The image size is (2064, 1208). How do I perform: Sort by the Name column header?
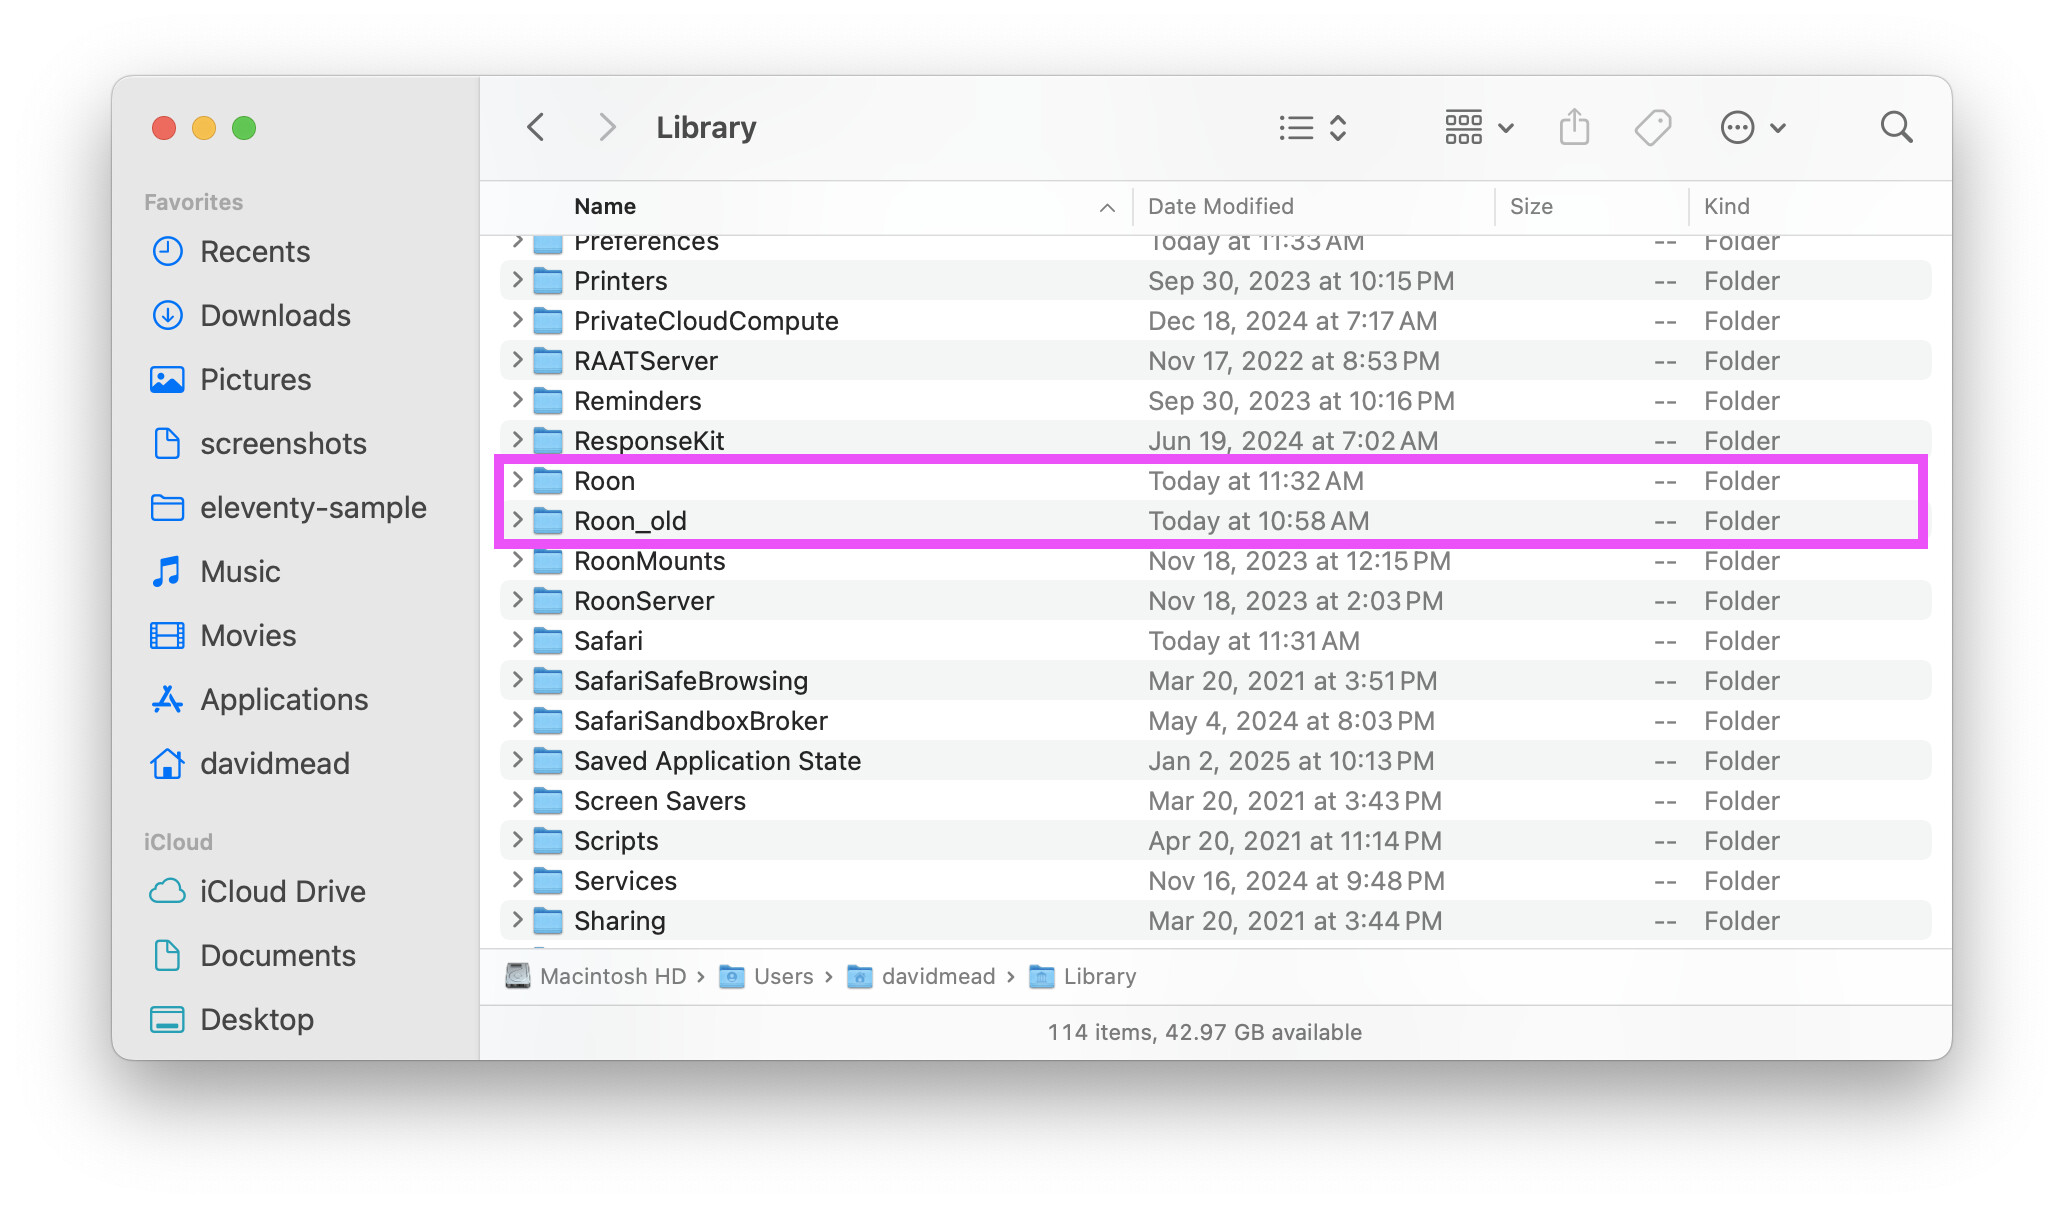(x=605, y=206)
